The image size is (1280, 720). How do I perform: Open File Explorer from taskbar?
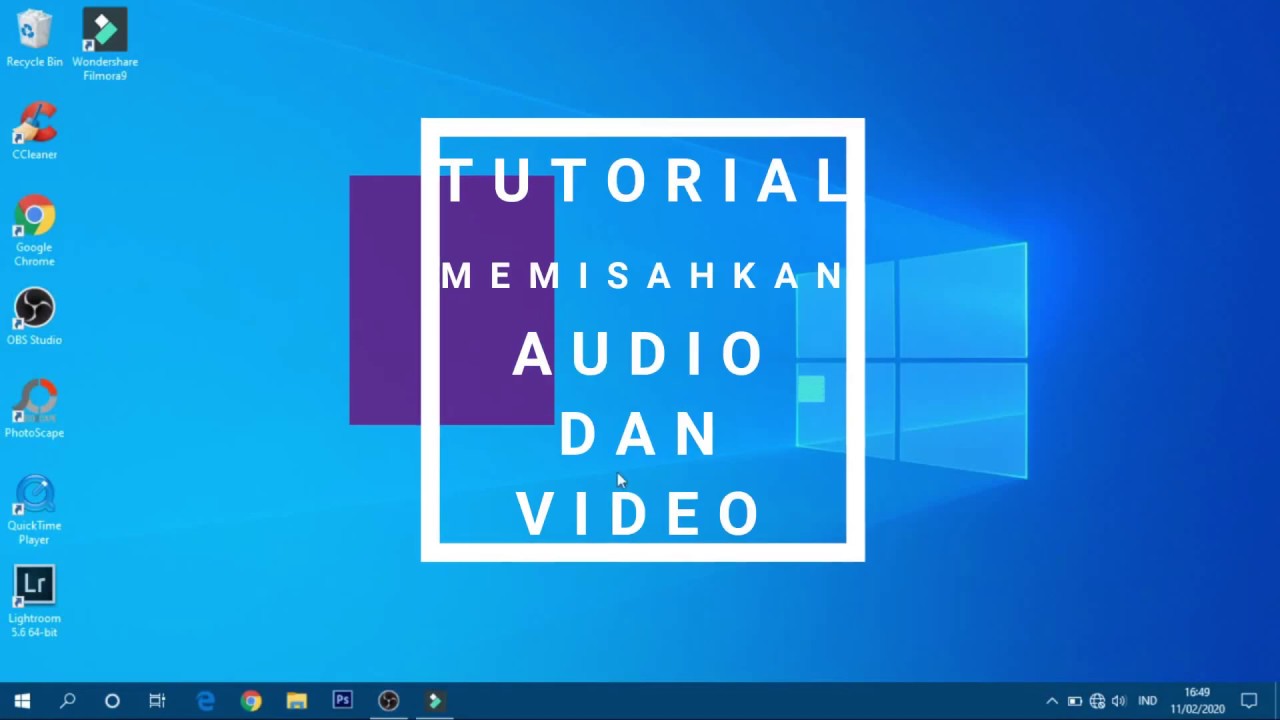(x=297, y=701)
